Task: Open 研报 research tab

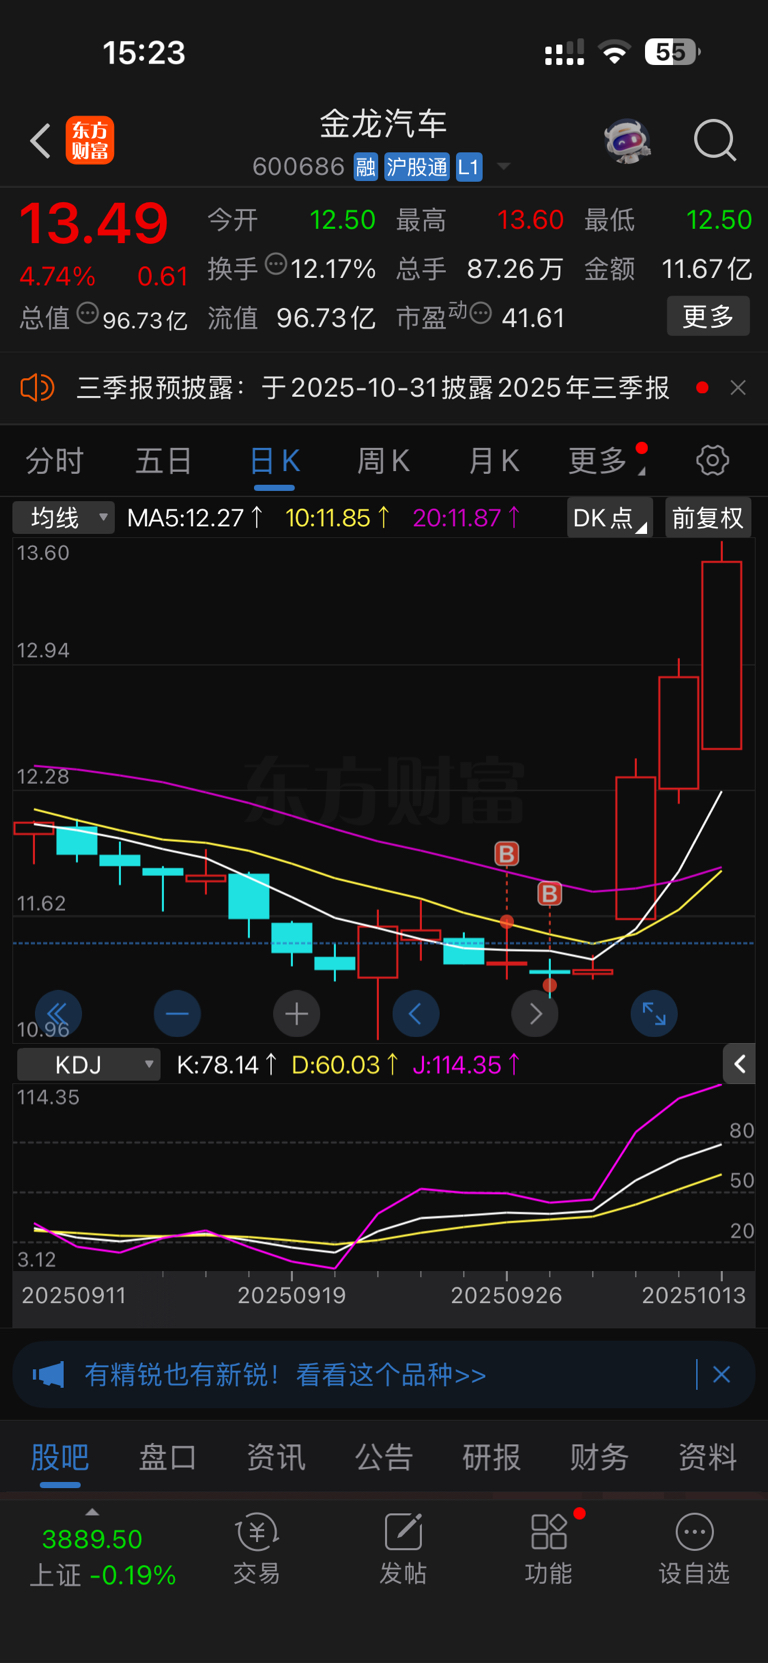Action: click(x=491, y=1457)
